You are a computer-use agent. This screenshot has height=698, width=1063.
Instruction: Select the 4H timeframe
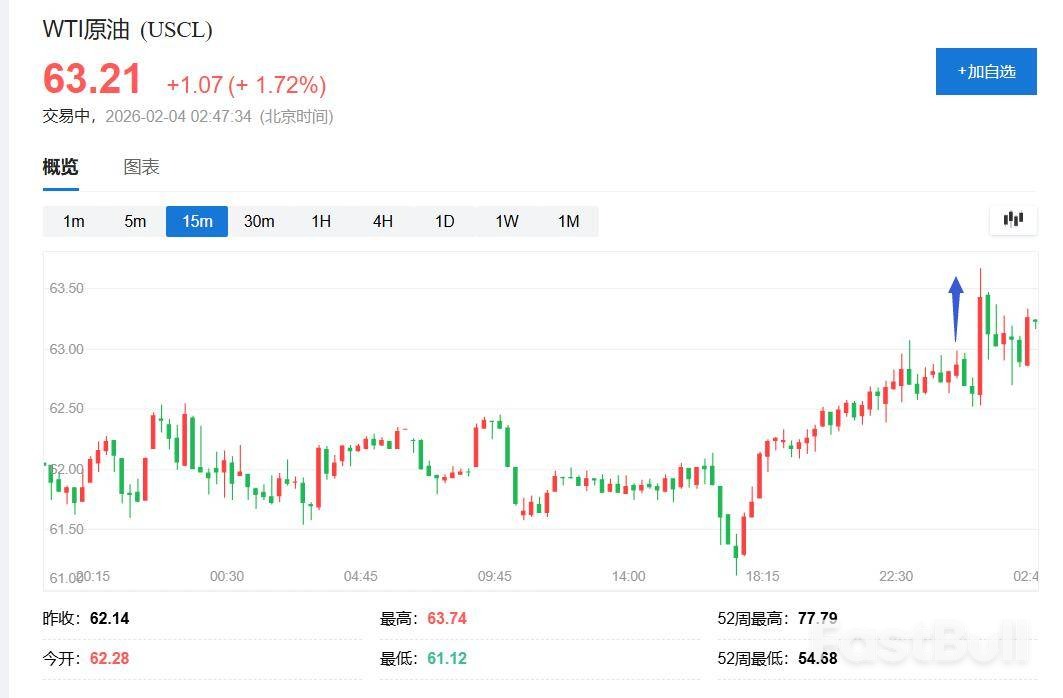(382, 221)
